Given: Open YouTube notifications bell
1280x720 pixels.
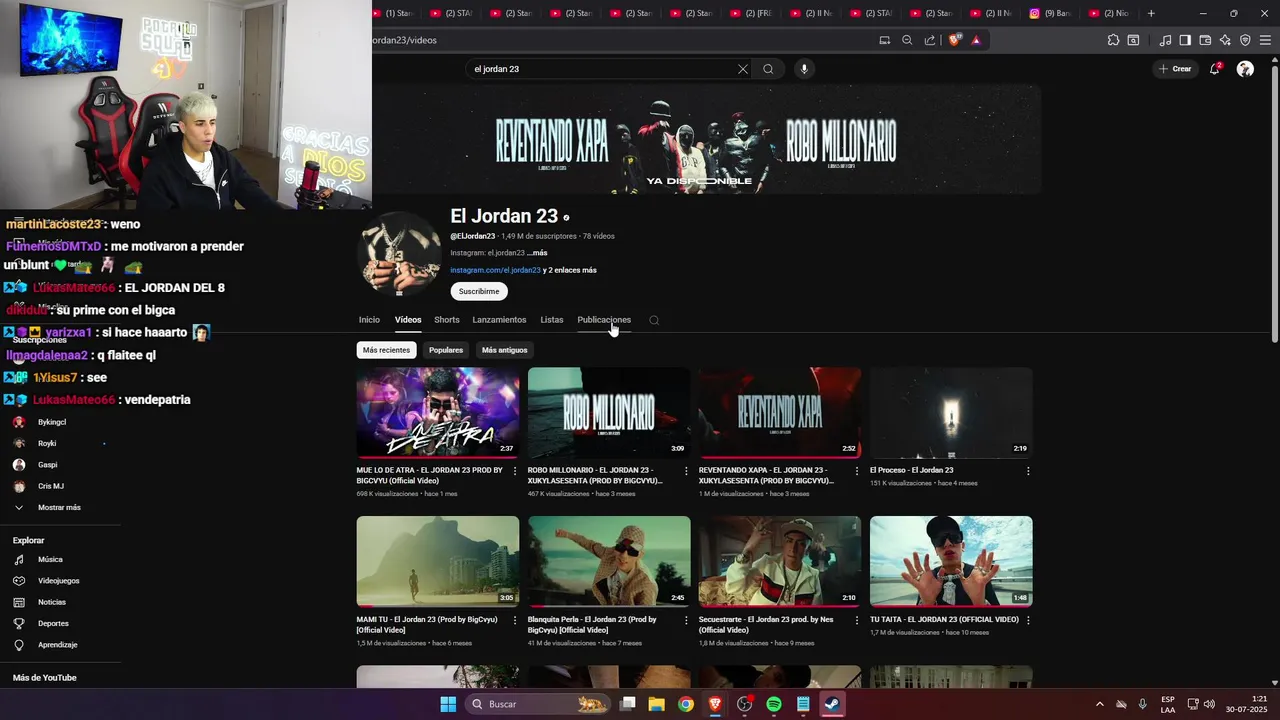Looking at the screenshot, I should point(1215,69).
